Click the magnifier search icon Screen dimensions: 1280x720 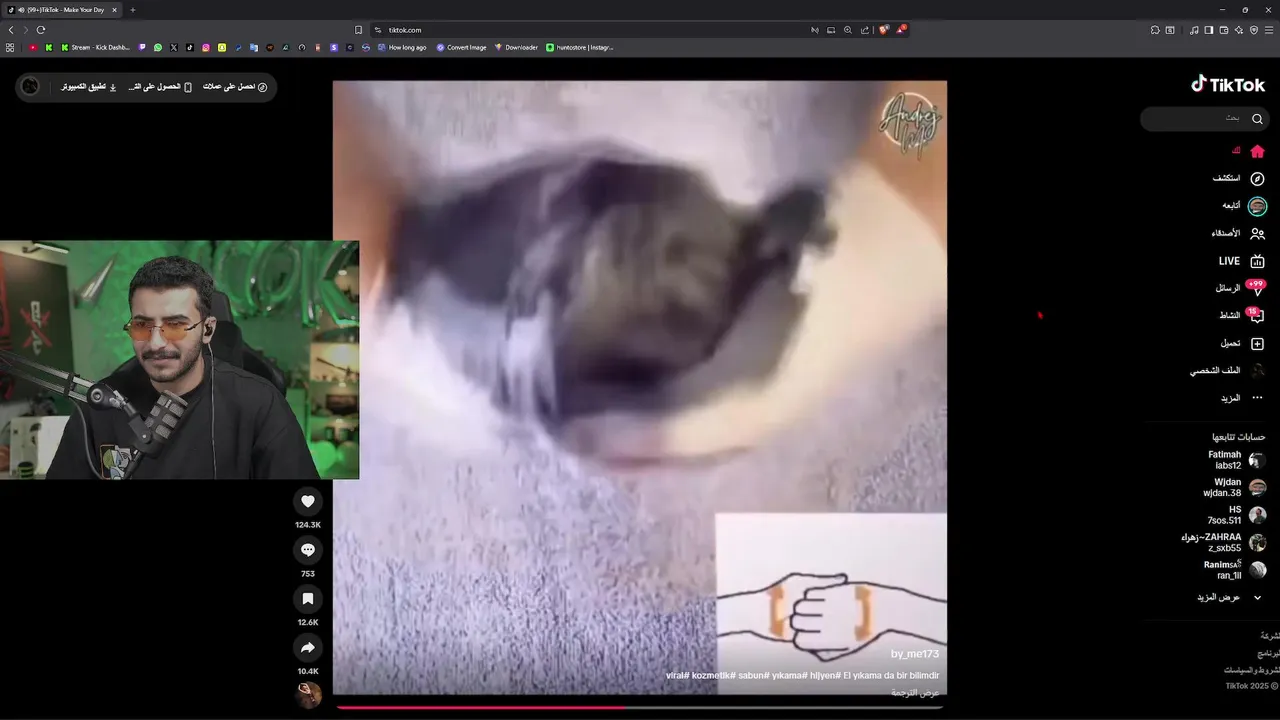pos(1257,119)
